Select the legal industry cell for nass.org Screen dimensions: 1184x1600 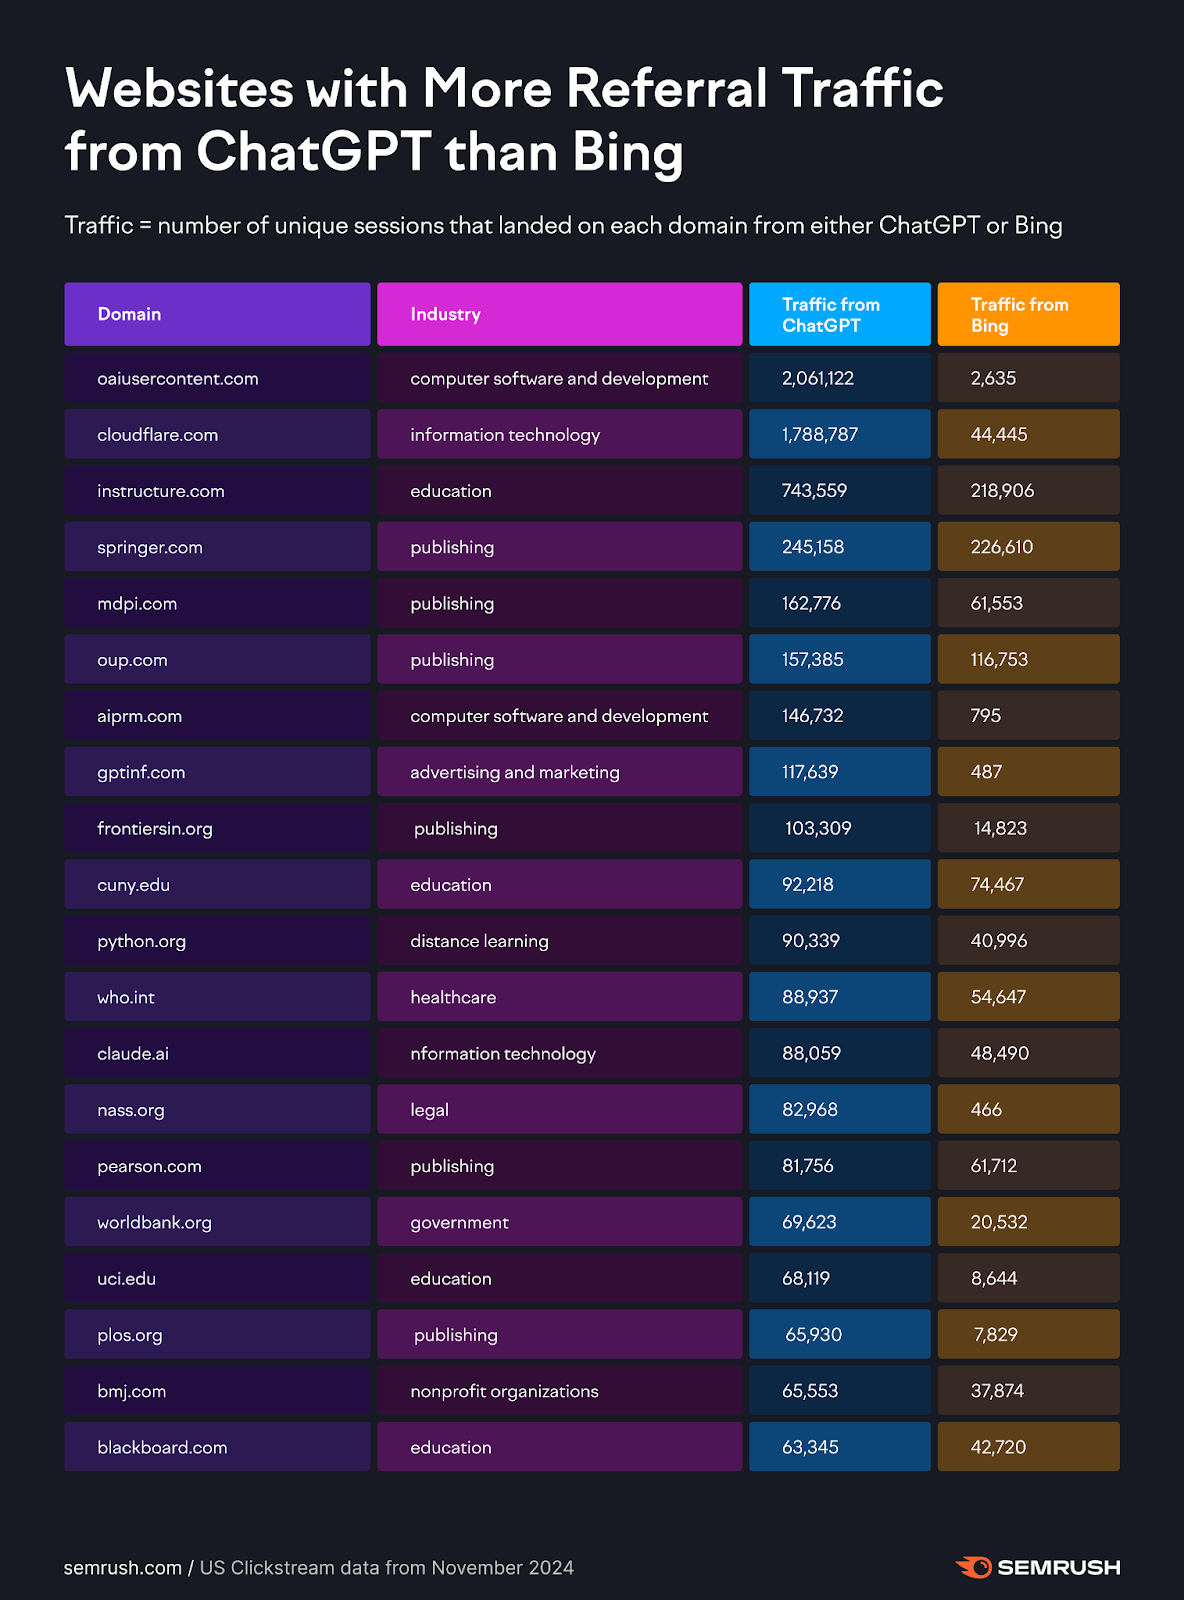point(430,1110)
